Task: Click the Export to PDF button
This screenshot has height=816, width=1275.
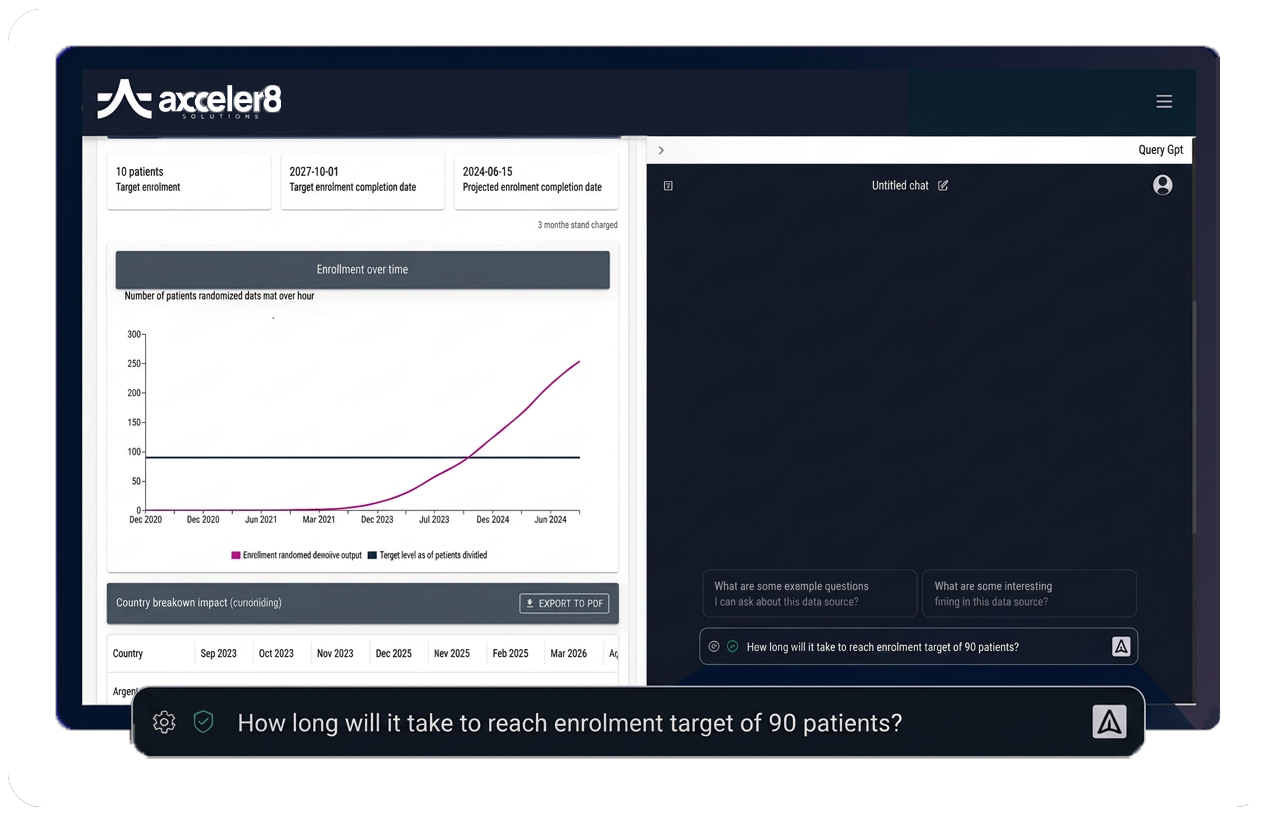Action: click(564, 603)
